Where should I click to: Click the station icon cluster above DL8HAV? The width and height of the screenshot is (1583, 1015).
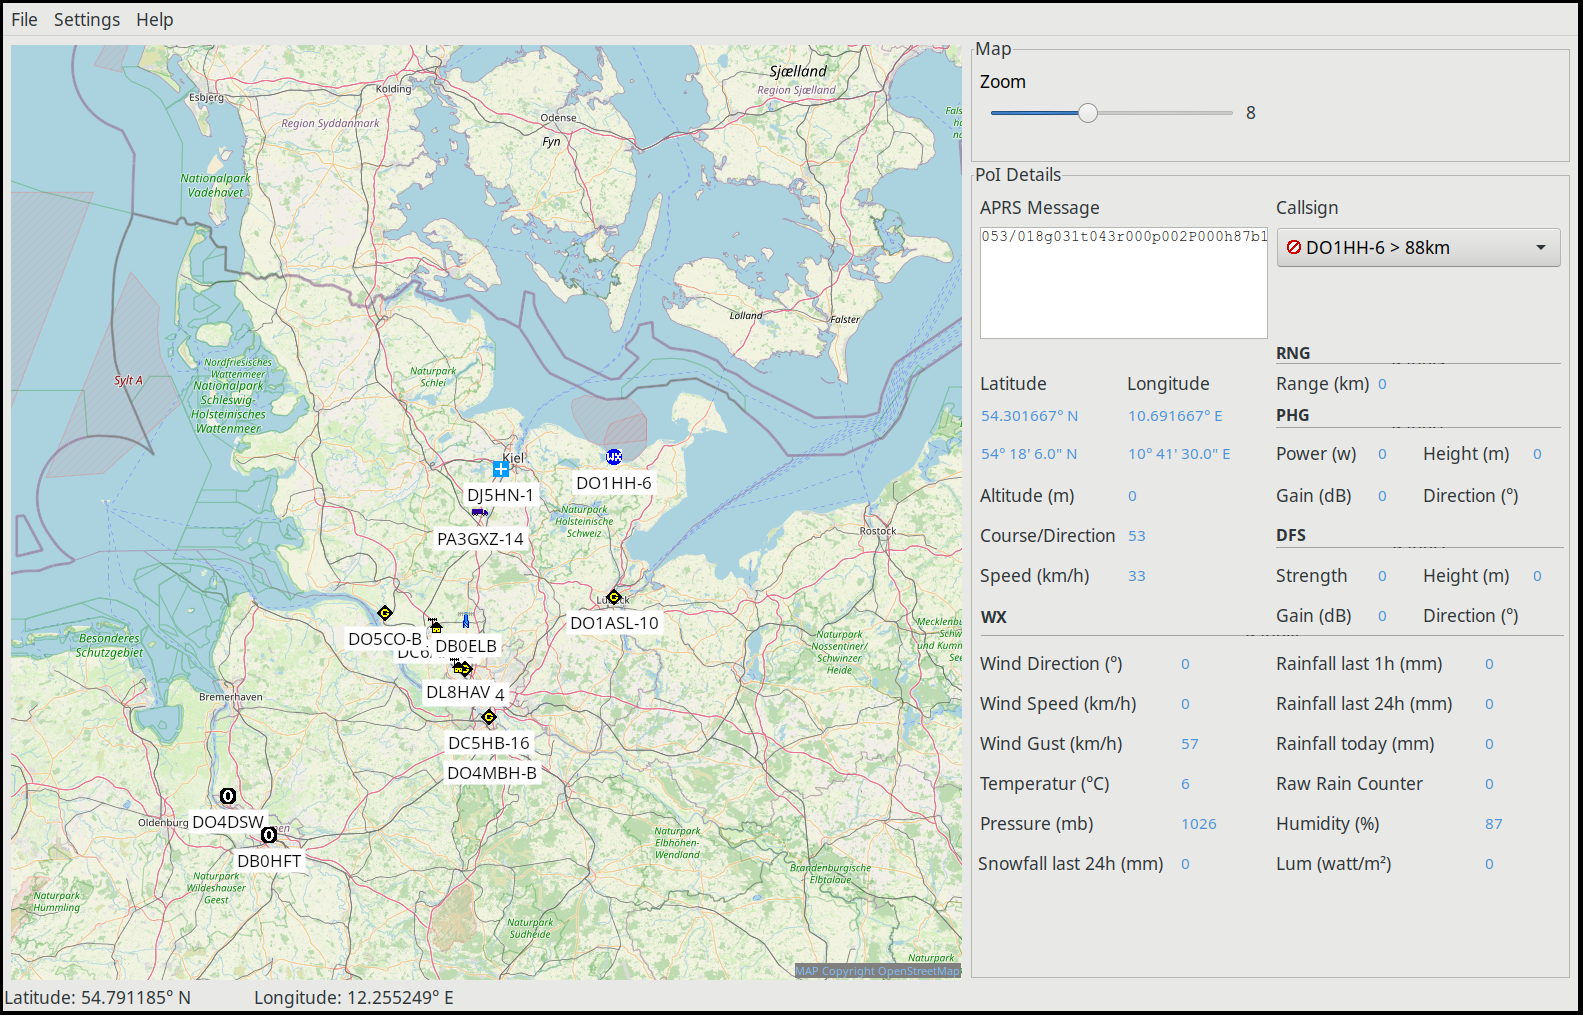[x=462, y=667]
